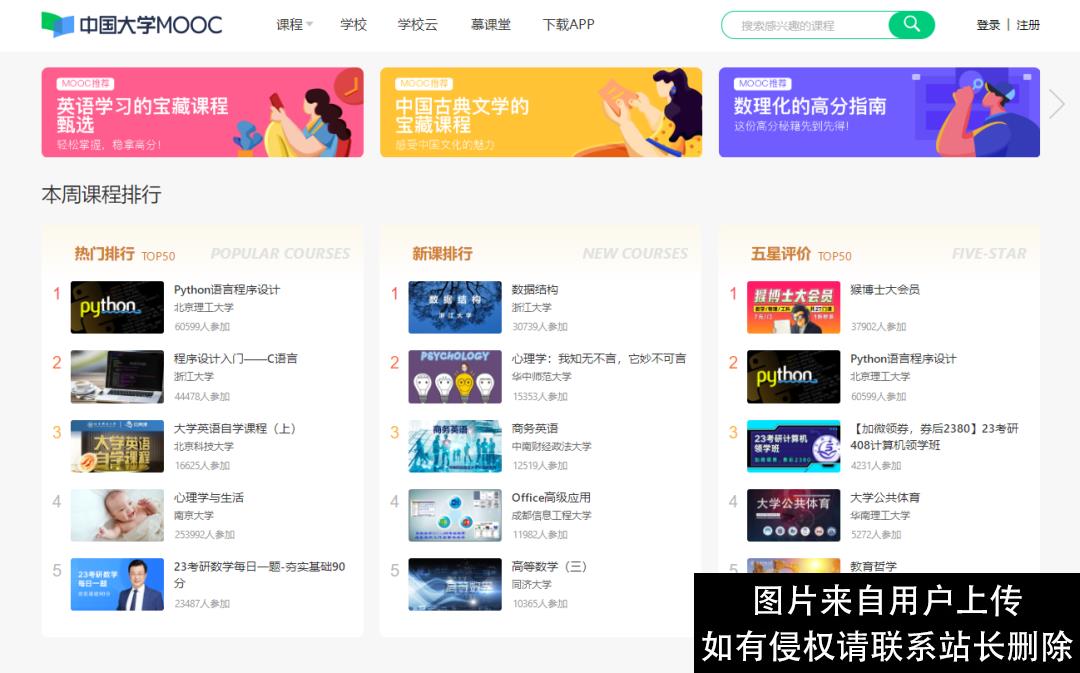
Task: Open the pink 英语学习的宝藏课程 banner
Action: (202, 112)
